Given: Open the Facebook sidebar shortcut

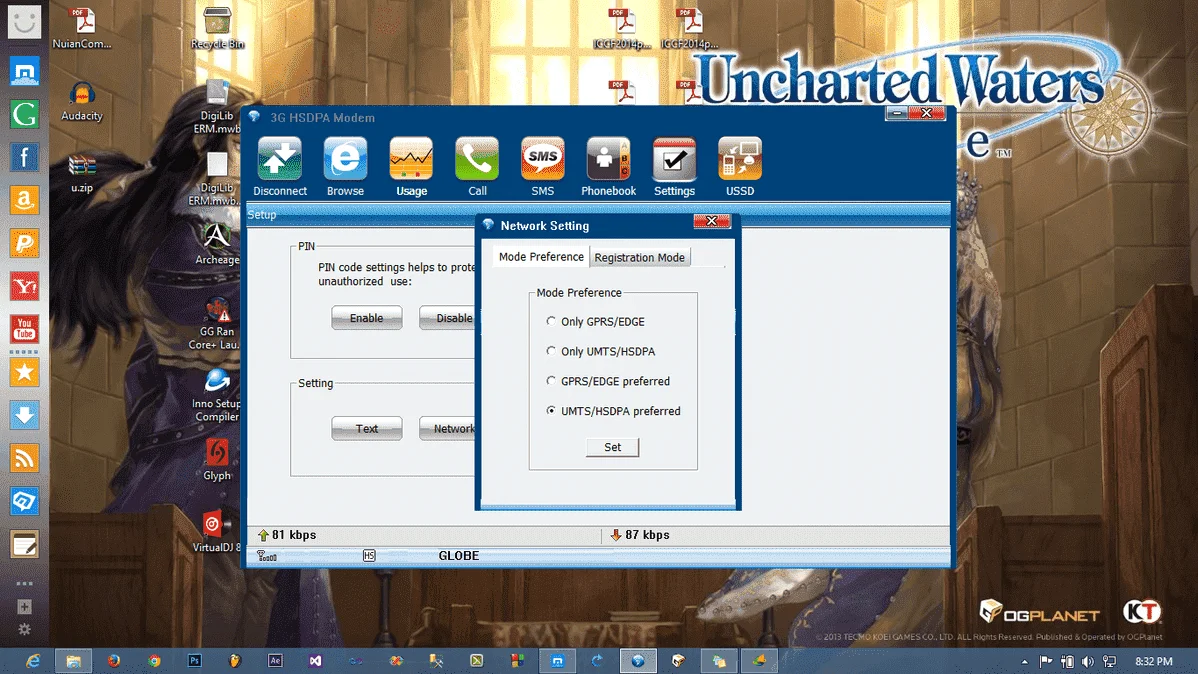Looking at the screenshot, I should tap(24, 157).
